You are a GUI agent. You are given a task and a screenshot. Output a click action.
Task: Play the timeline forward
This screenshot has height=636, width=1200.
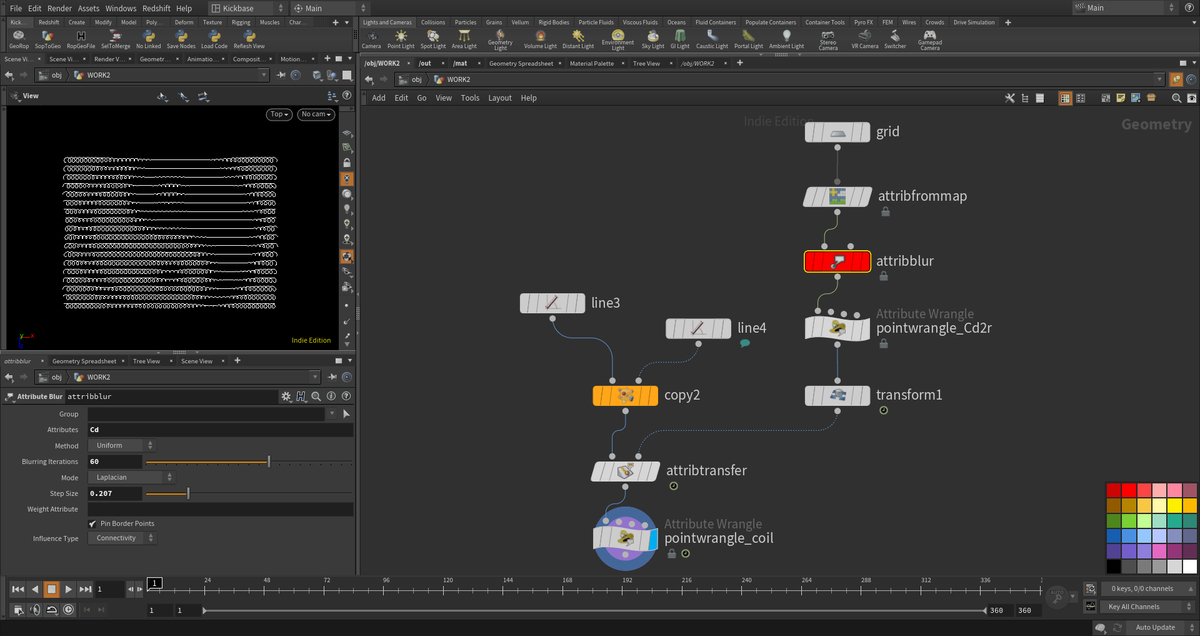click(68, 589)
